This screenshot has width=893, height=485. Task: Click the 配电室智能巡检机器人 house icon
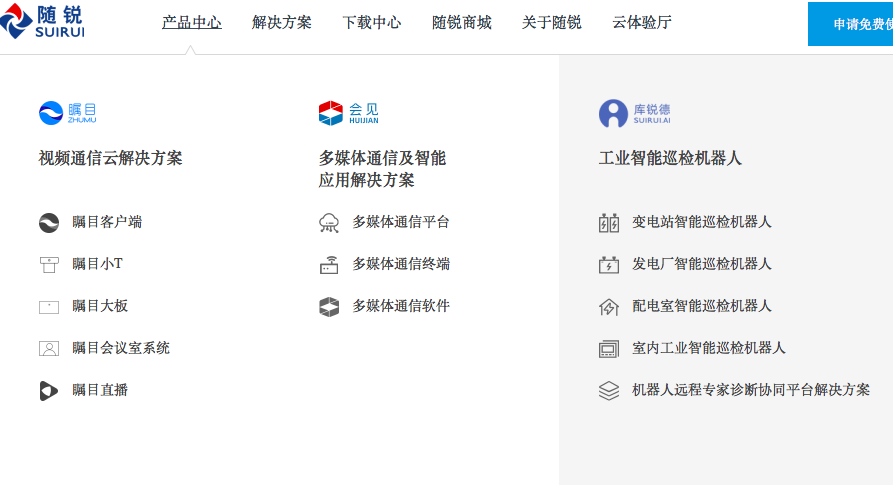(609, 307)
